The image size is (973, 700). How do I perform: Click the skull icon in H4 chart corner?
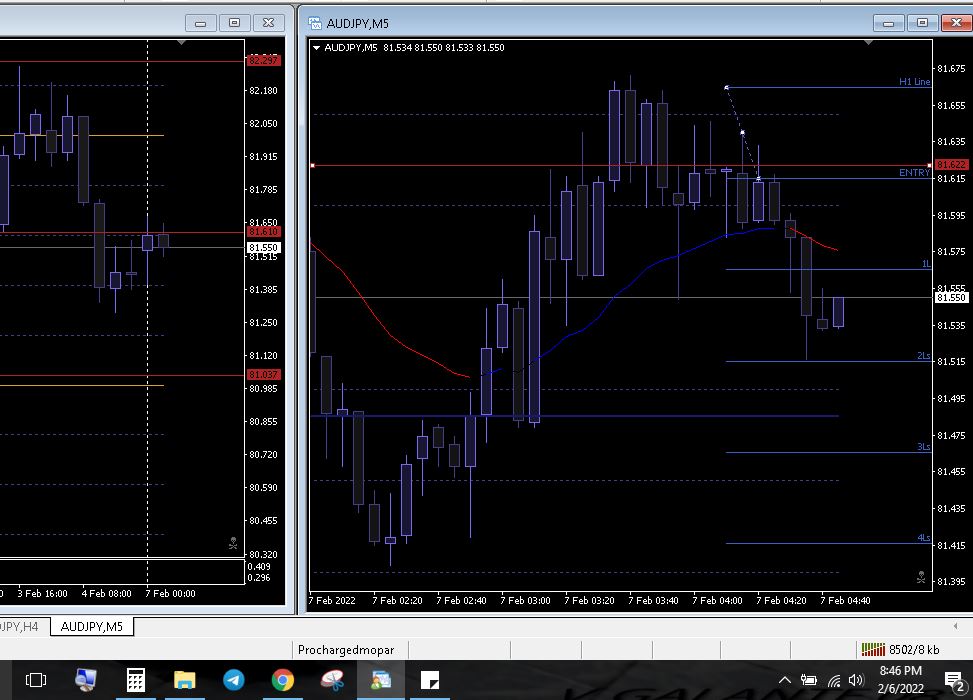click(233, 544)
